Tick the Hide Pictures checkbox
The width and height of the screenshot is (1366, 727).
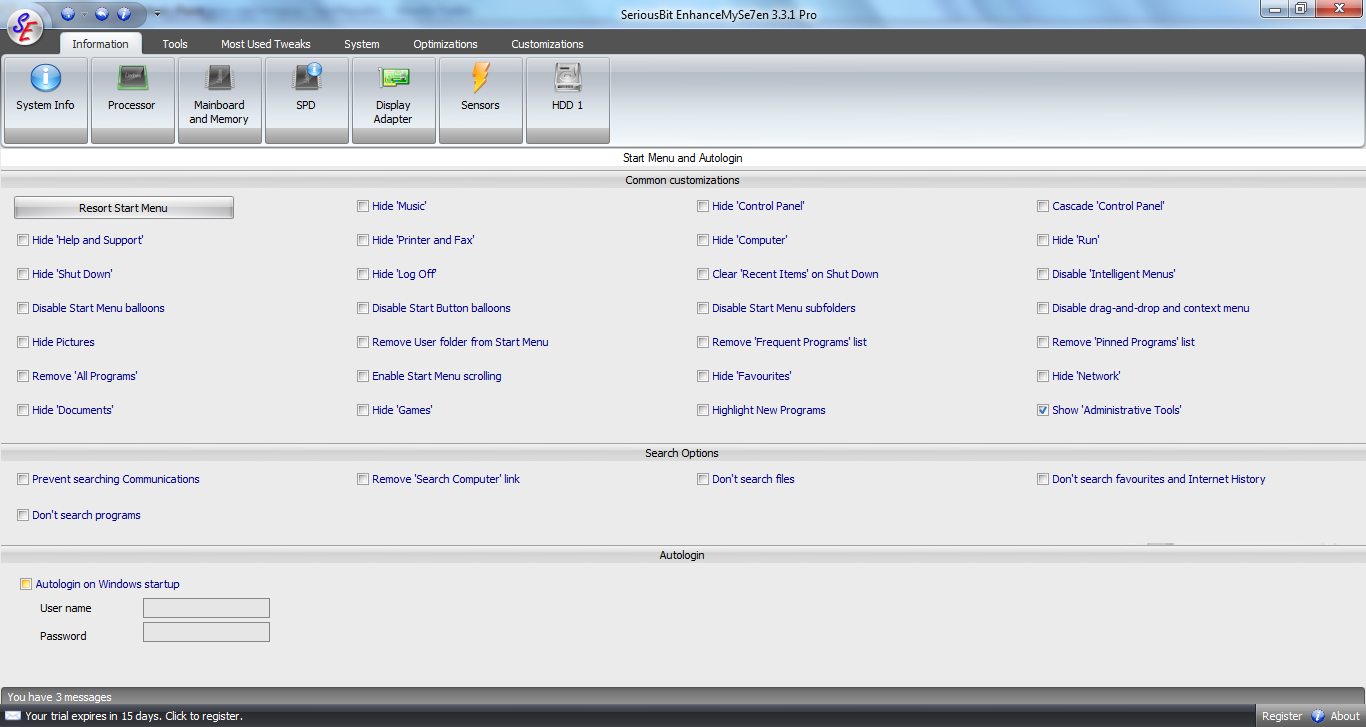[x=23, y=342]
